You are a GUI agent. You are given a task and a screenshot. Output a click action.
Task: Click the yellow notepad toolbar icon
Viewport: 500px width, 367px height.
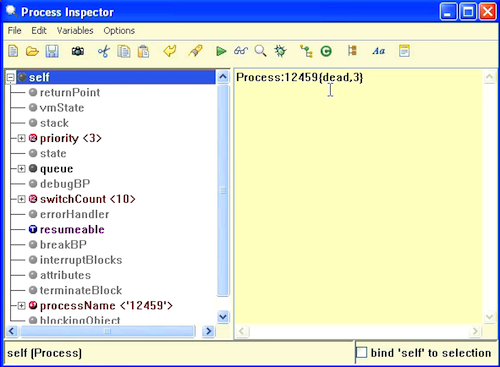[404, 51]
